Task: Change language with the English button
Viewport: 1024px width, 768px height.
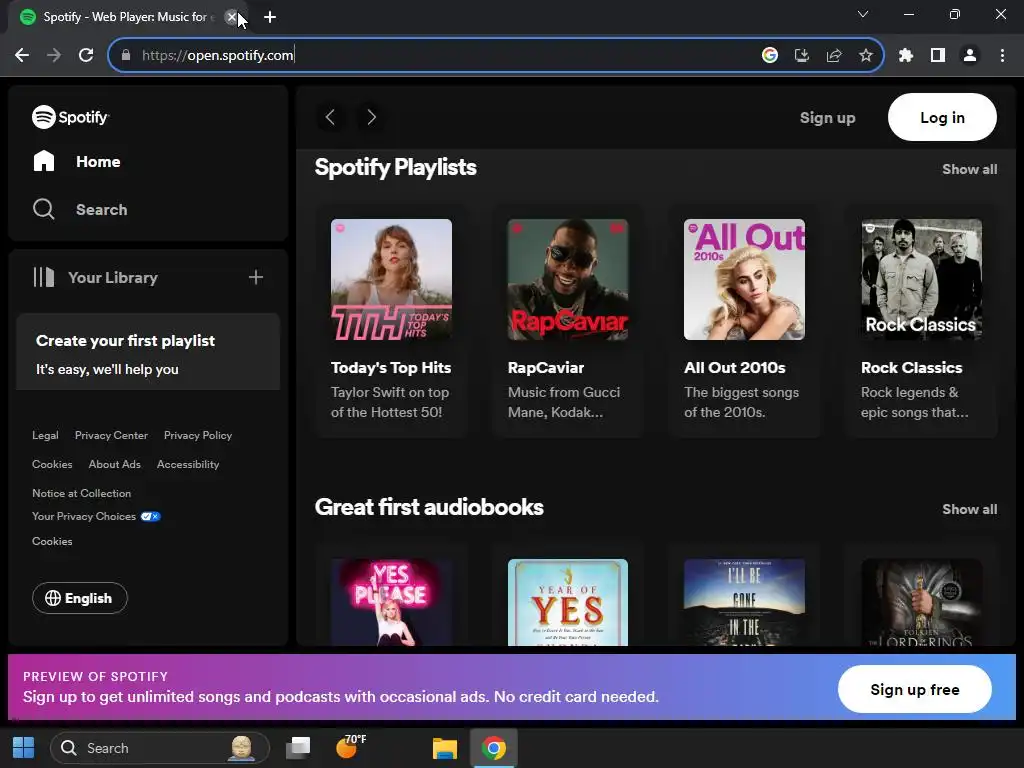Action: tap(80, 598)
